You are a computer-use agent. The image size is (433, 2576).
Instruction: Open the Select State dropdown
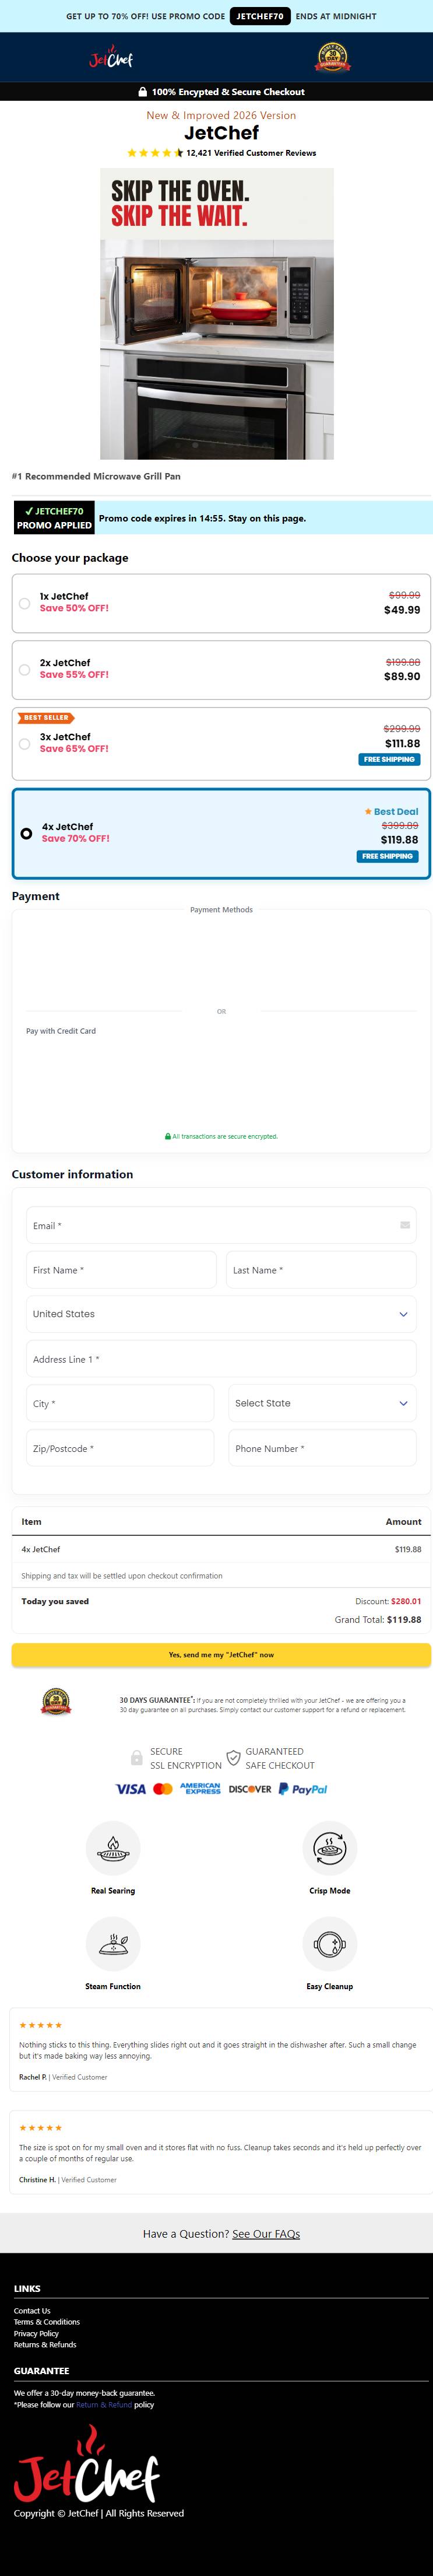[x=322, y=1403]
